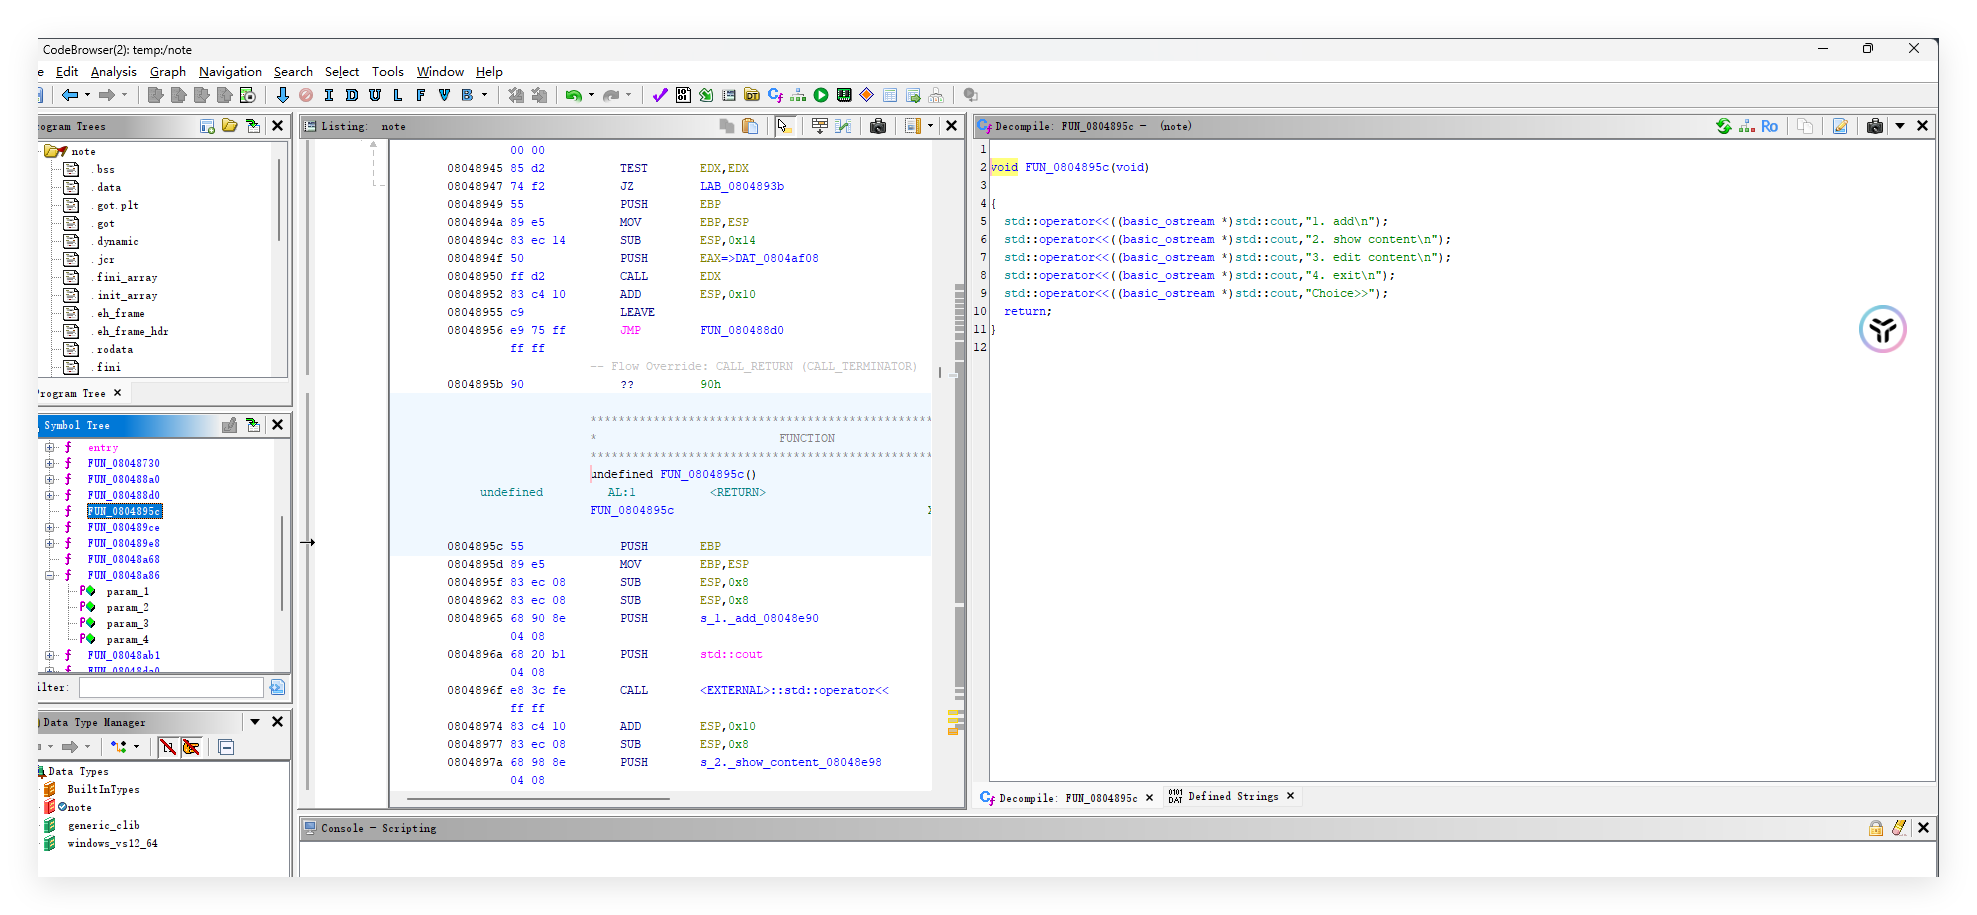Click the LAB_0804893b jump target label
Image resolution: width=1977 pixels, height=915 pixels.
[741, 187]
